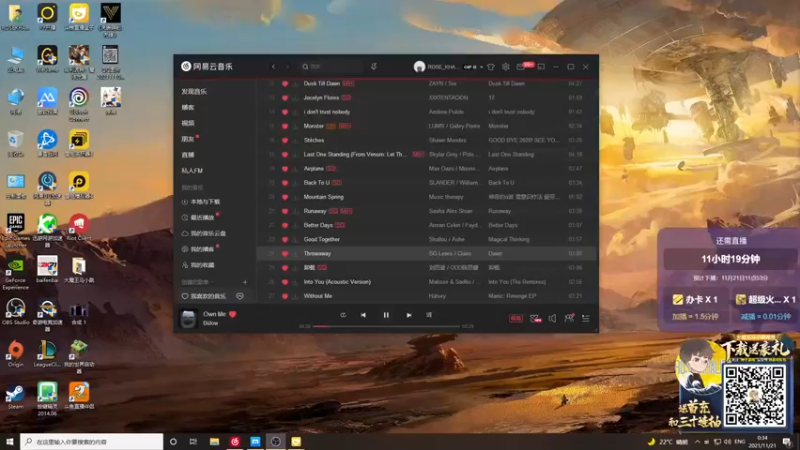Open the skin (shirt) theme icon
This screenshot has height=450, width=800.
click(491, 67)
